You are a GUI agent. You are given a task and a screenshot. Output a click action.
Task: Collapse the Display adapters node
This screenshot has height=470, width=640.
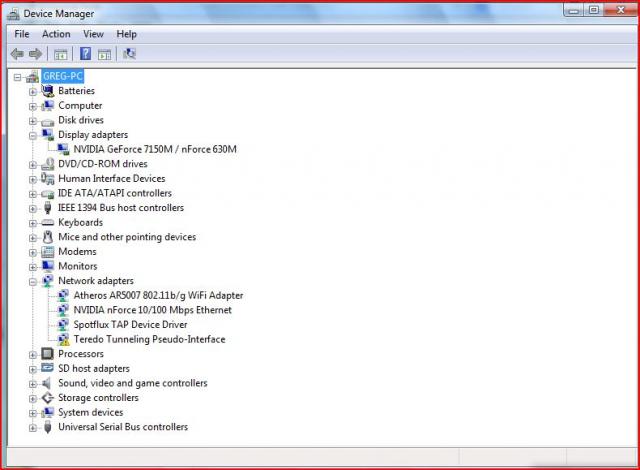pyautogui.click(x=33, y=135)
